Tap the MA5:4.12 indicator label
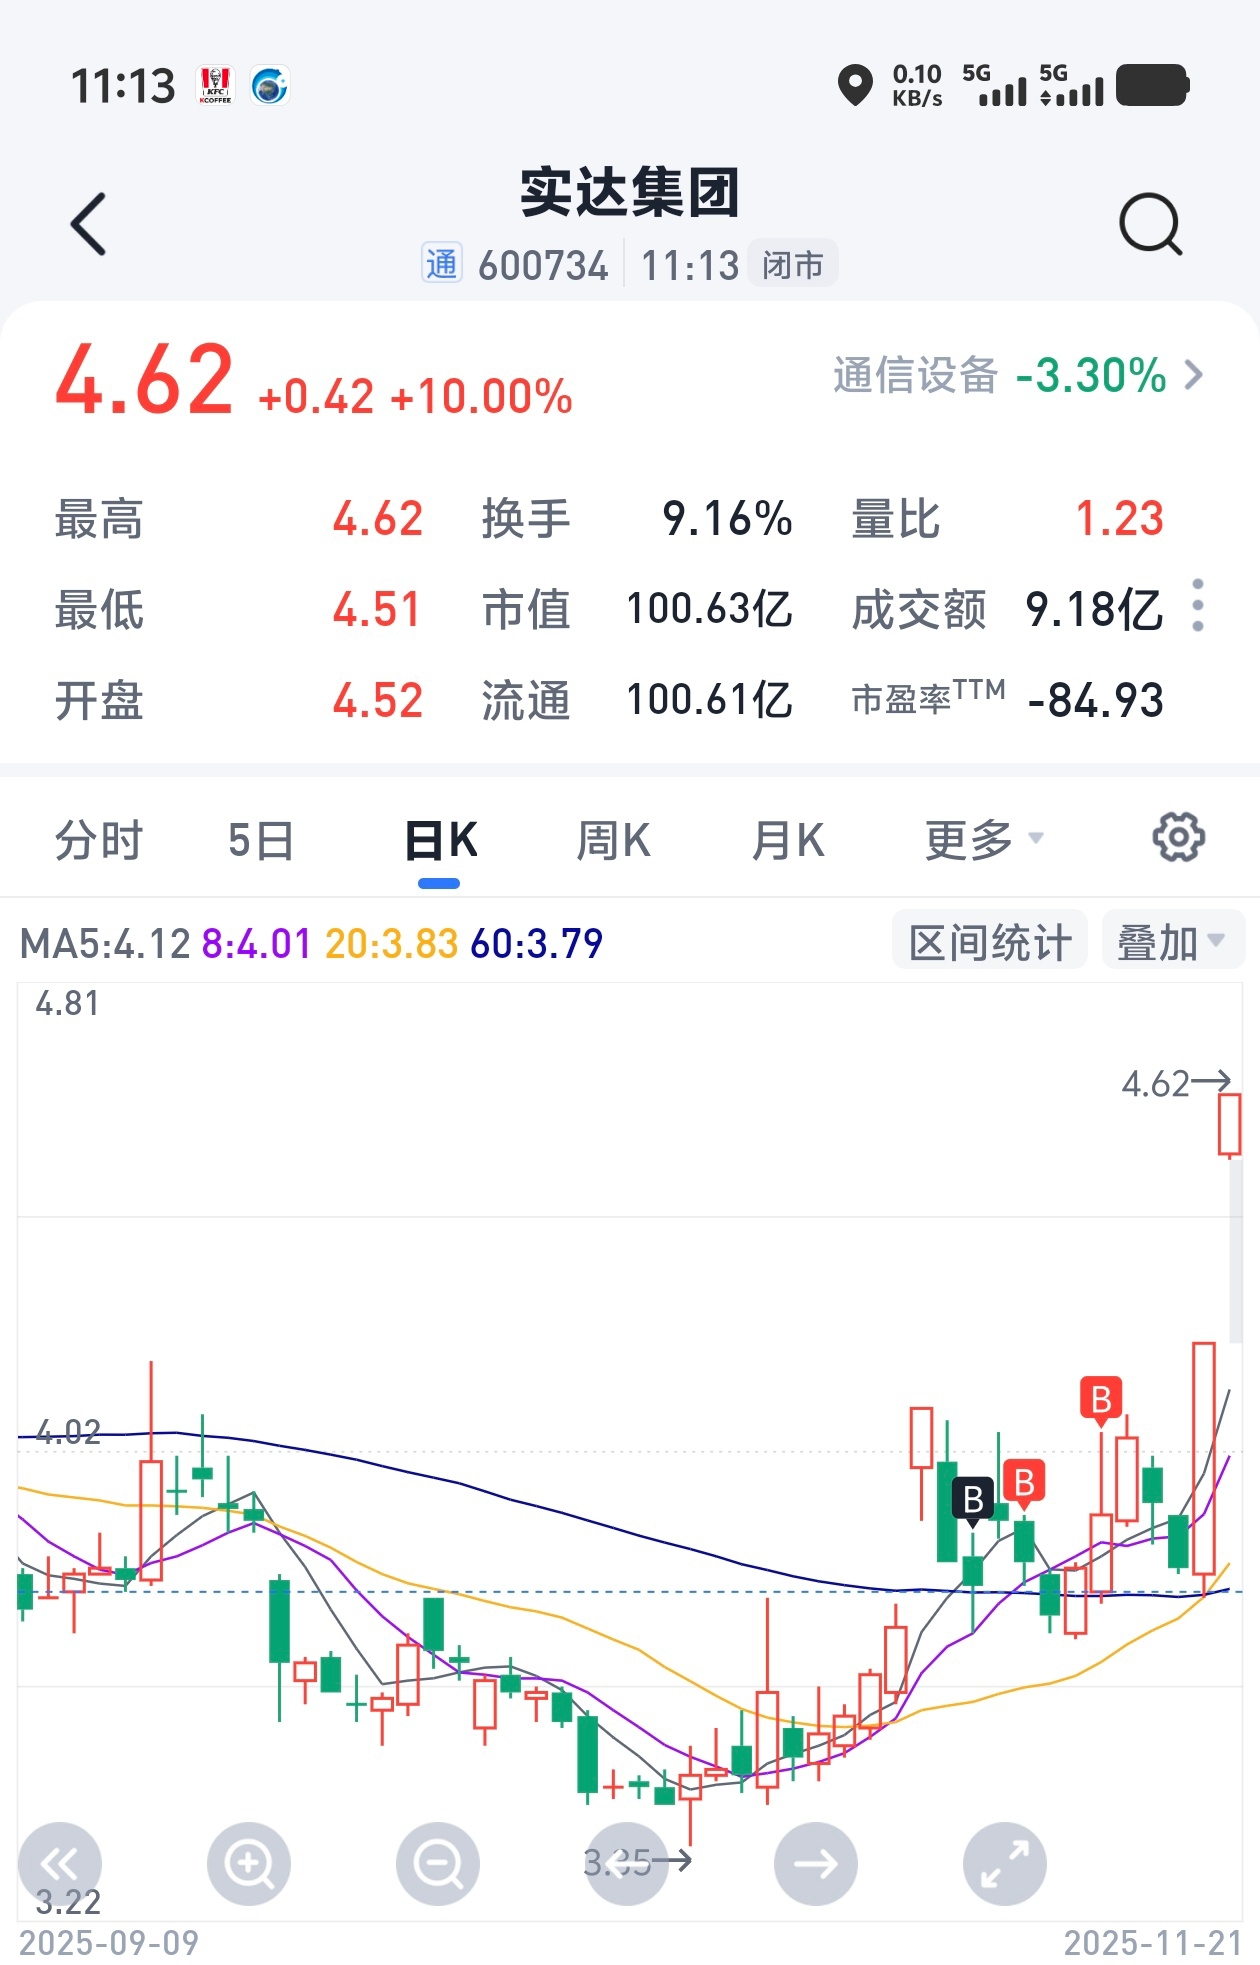 tap(105, 943)
